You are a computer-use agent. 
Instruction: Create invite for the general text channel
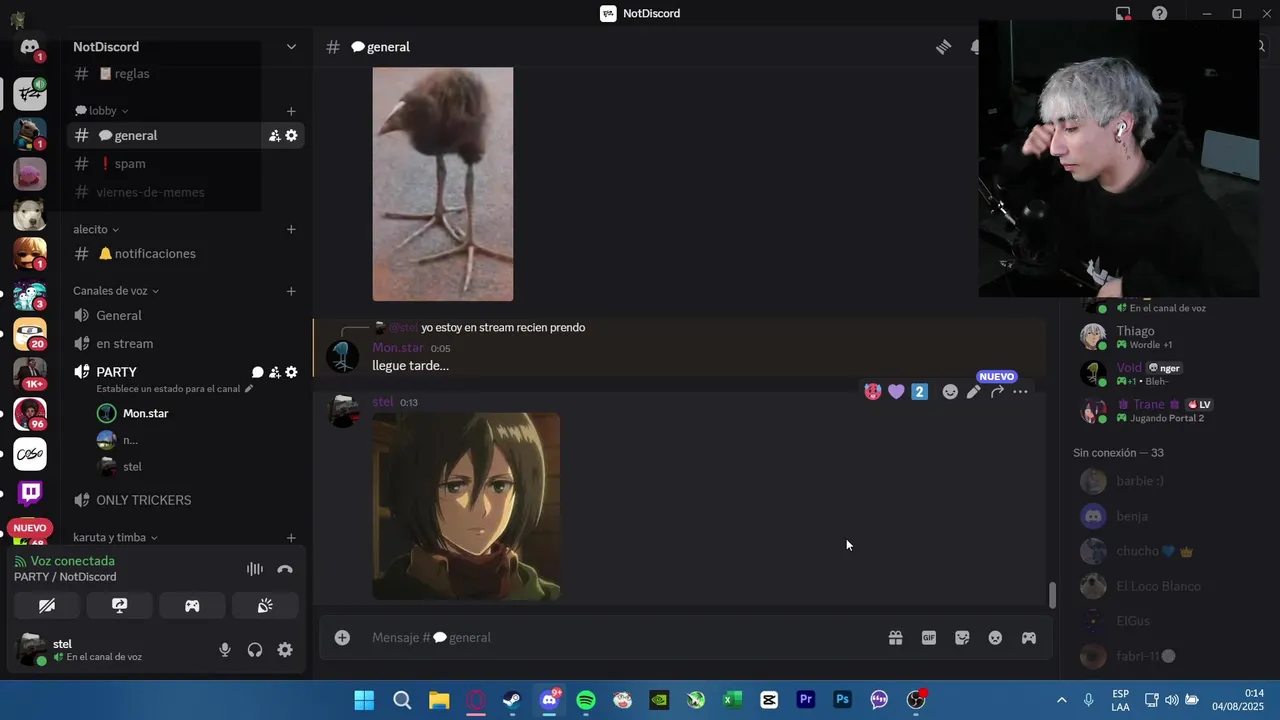[x=274, y=136]
